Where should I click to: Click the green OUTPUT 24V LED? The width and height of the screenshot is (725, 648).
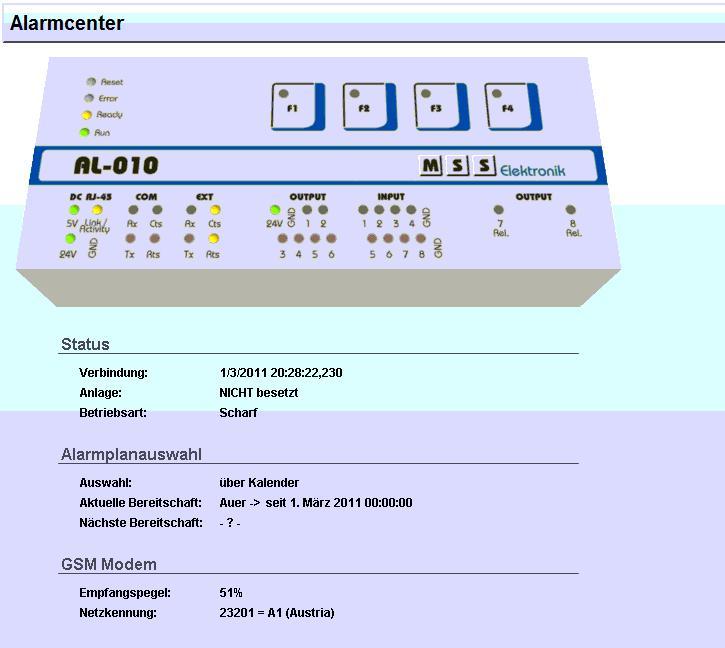coord(274,210)
